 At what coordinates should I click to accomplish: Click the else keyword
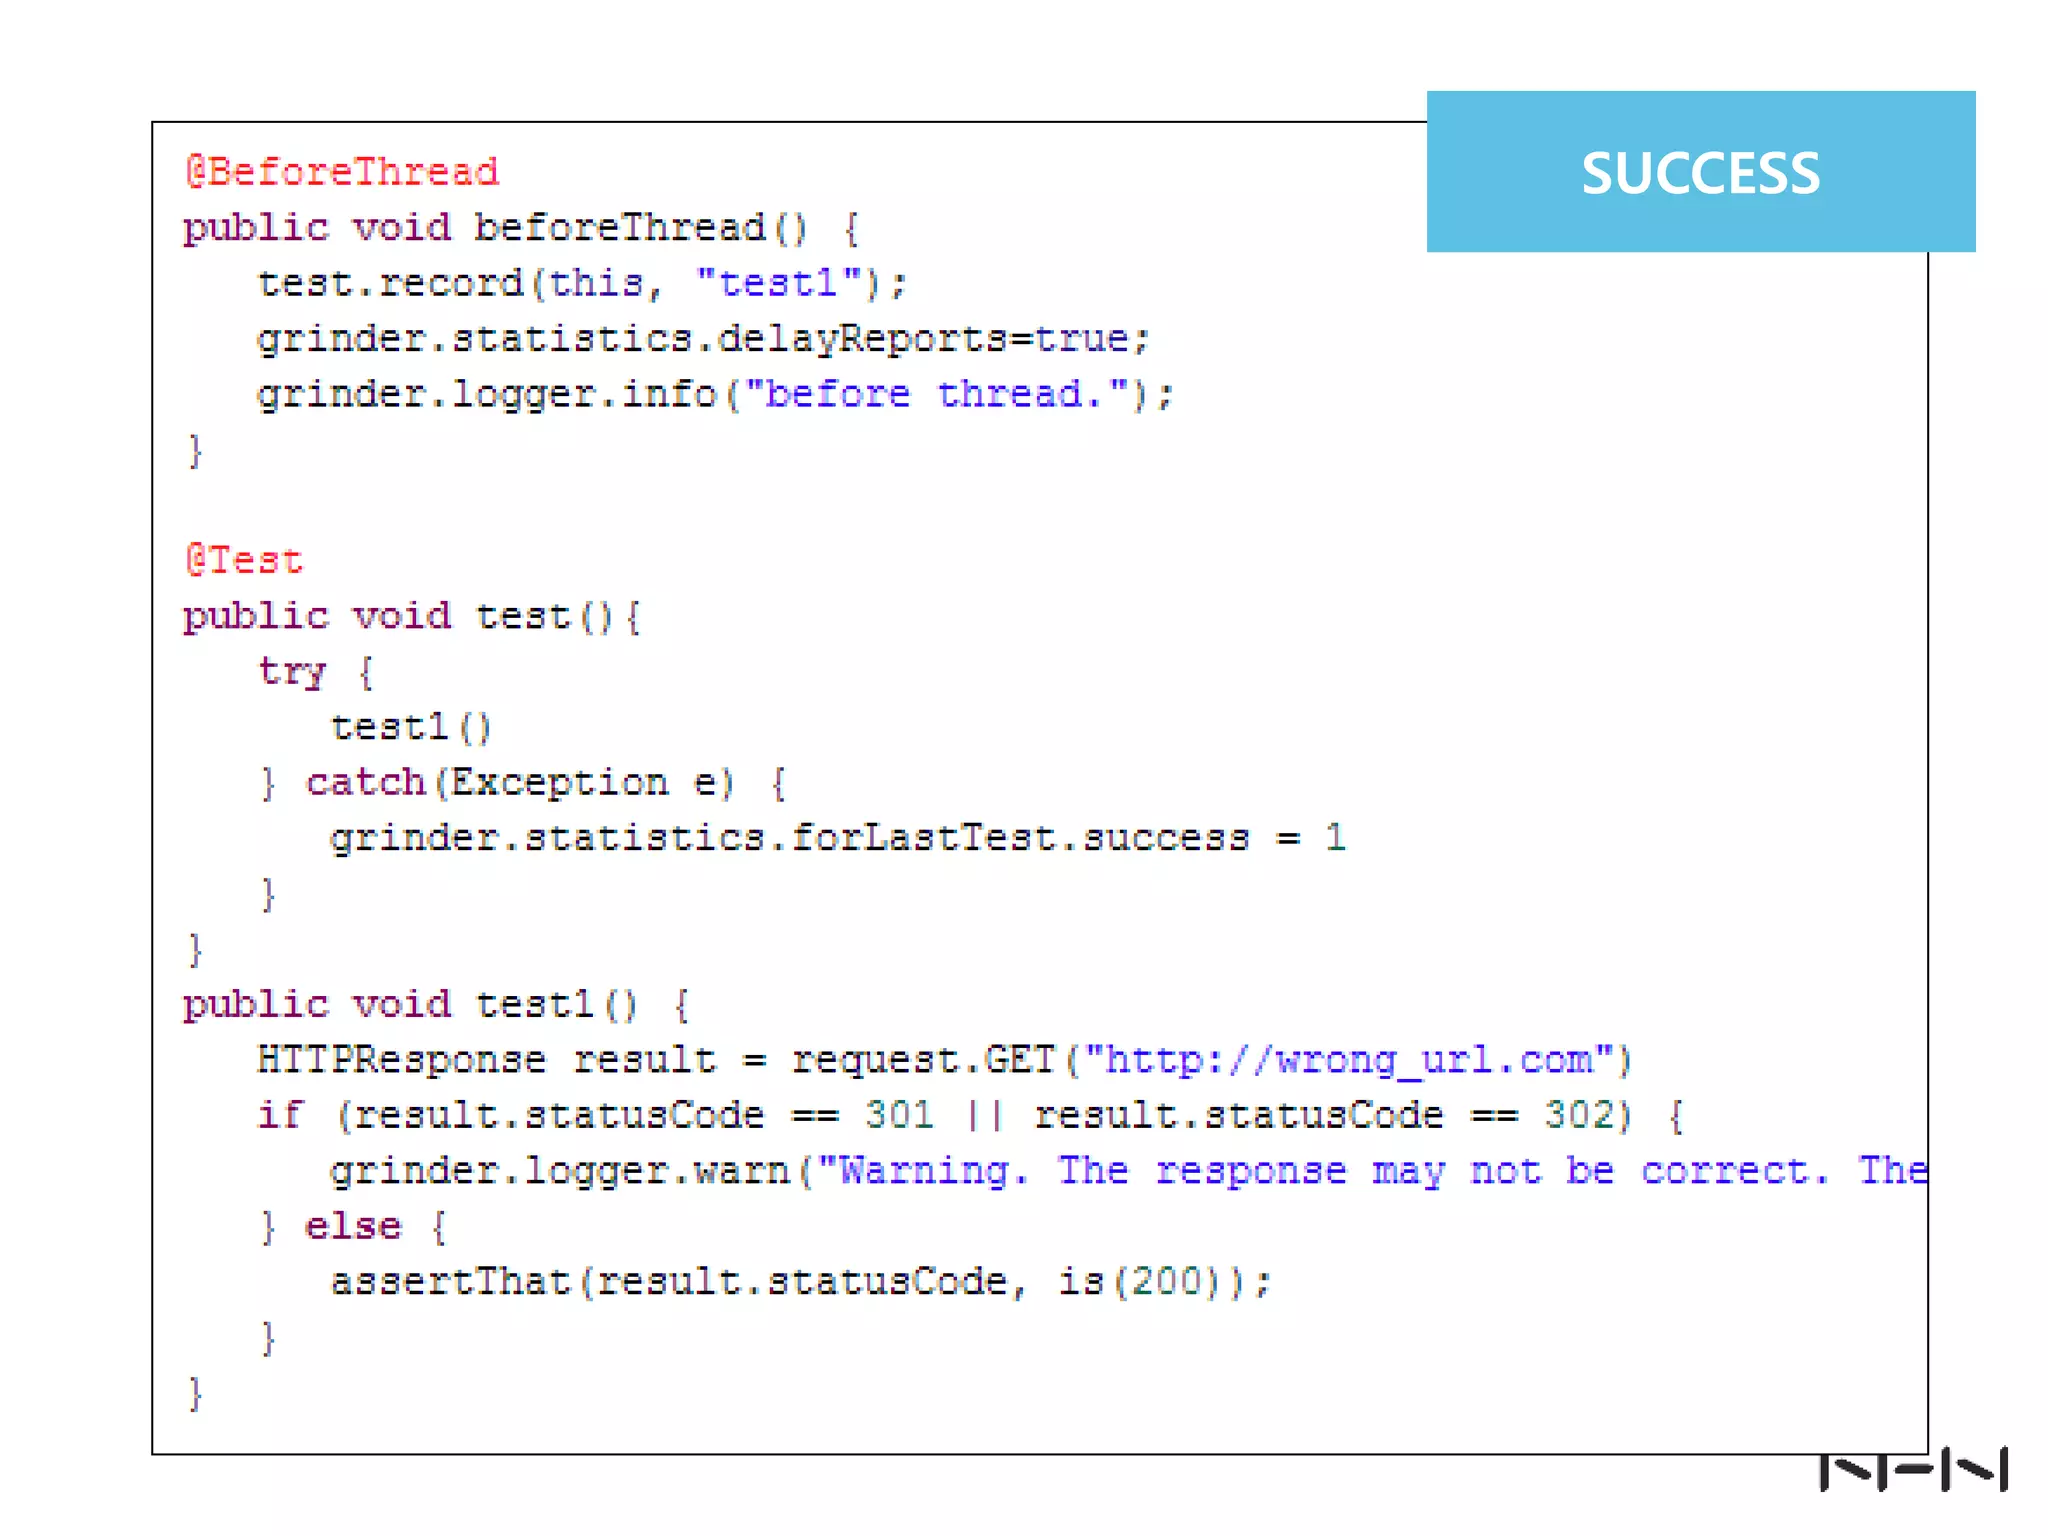tap(353, 1226)
